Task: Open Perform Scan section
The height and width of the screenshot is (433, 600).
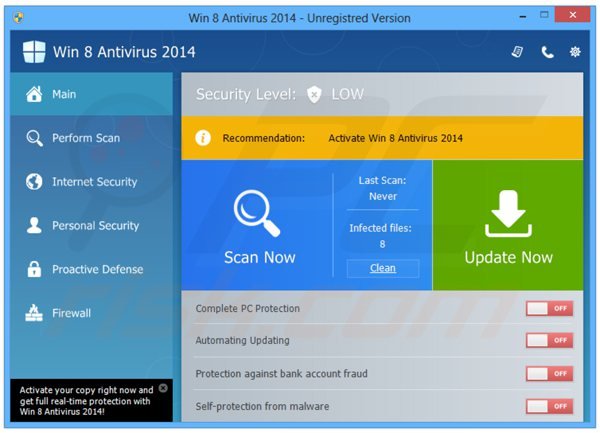Action: click(91, 138)
